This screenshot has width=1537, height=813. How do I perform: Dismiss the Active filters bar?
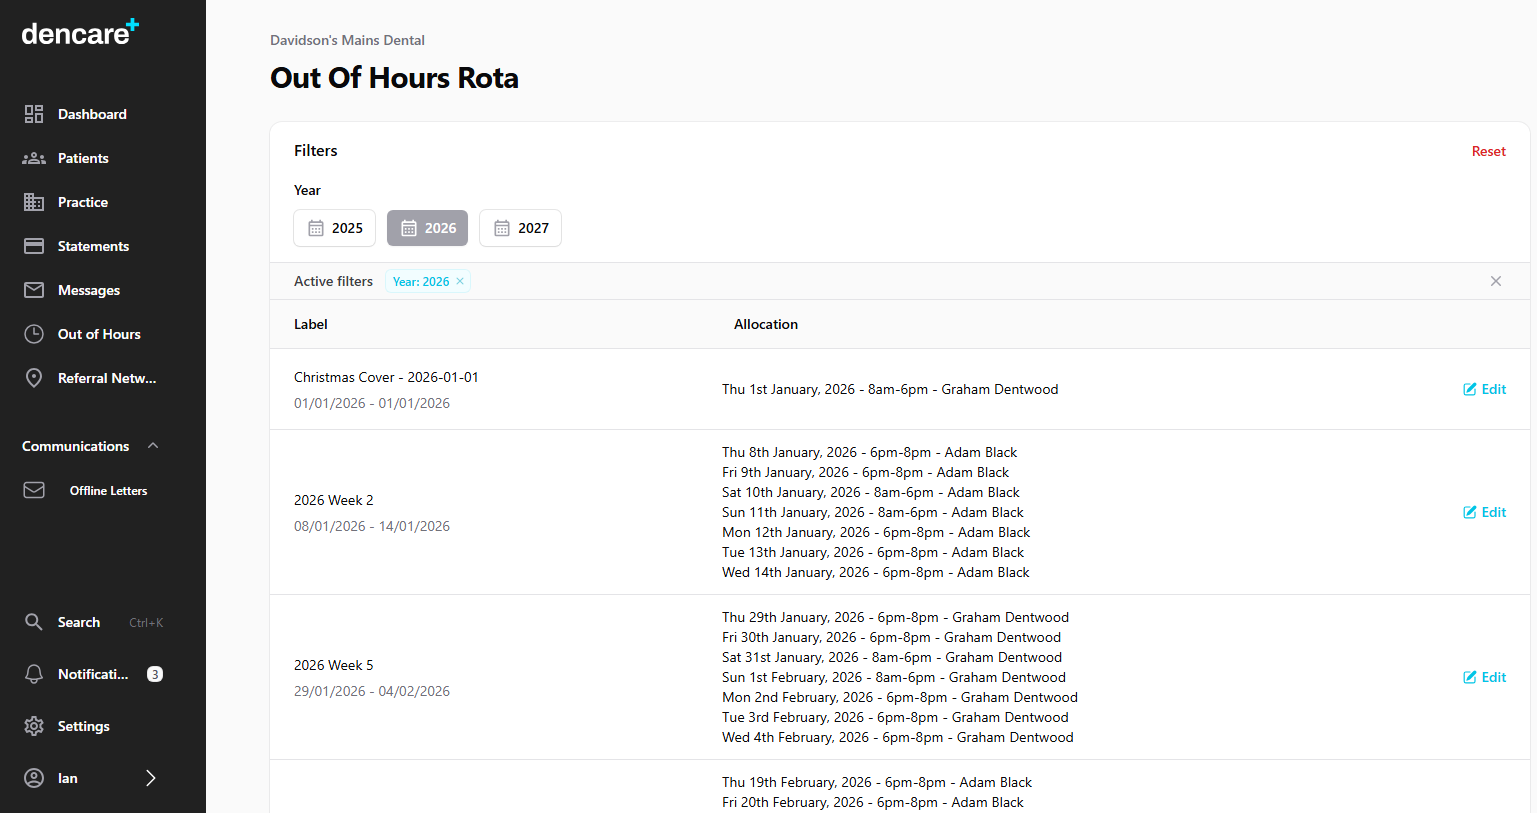click(x=1495, y=281)
